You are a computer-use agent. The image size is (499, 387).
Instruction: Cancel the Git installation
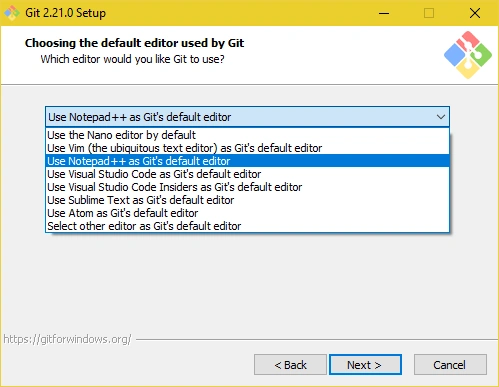(450, 365)
